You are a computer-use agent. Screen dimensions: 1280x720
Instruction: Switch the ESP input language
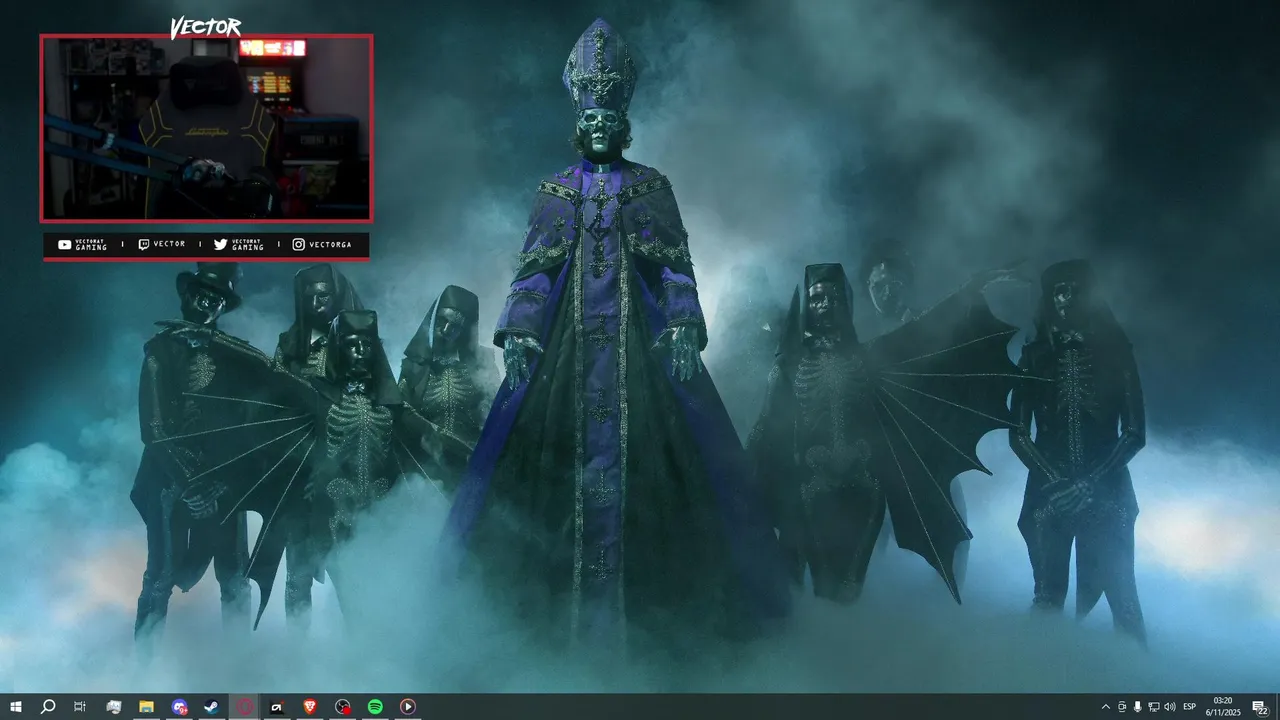1190,707
